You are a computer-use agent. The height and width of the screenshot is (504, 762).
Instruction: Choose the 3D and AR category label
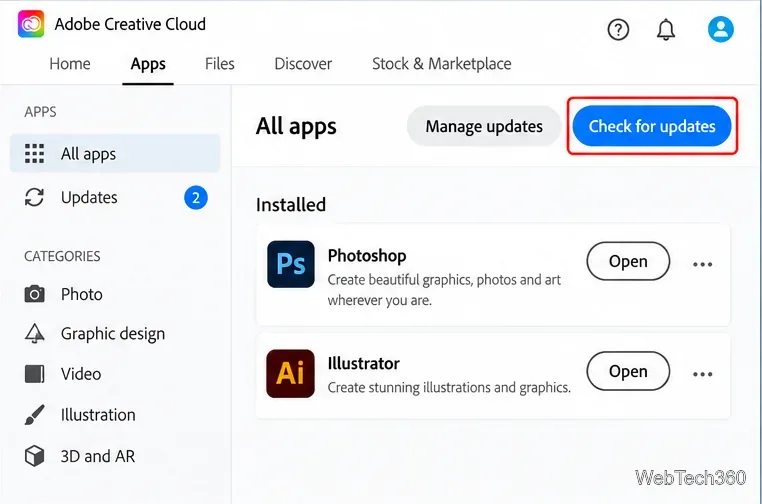point(98,456)
